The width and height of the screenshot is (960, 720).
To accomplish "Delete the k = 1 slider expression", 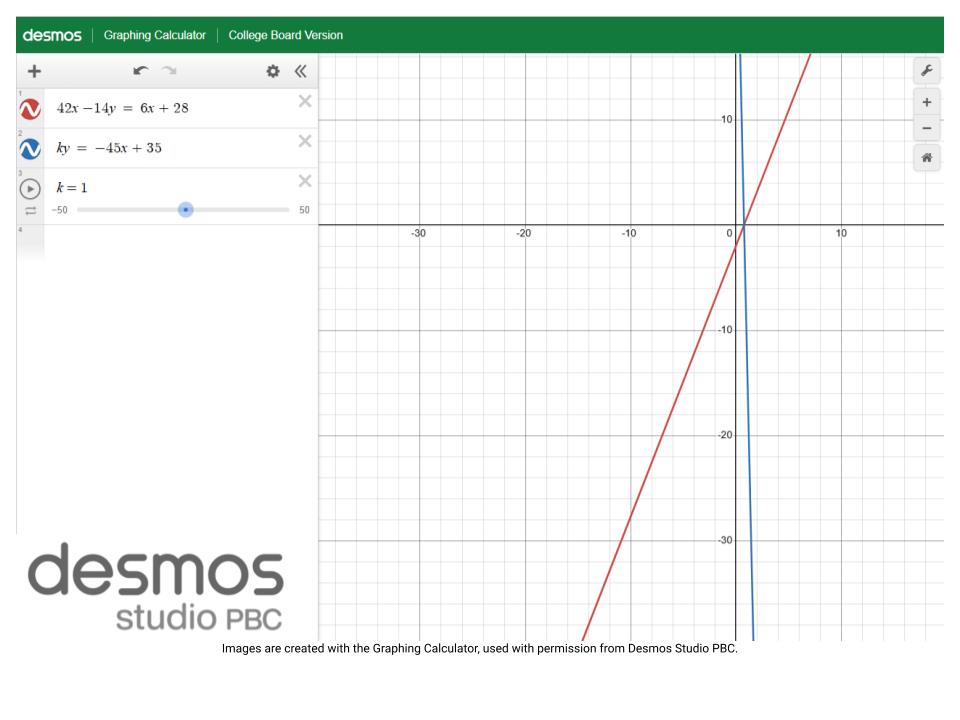I will pos(305,181).
